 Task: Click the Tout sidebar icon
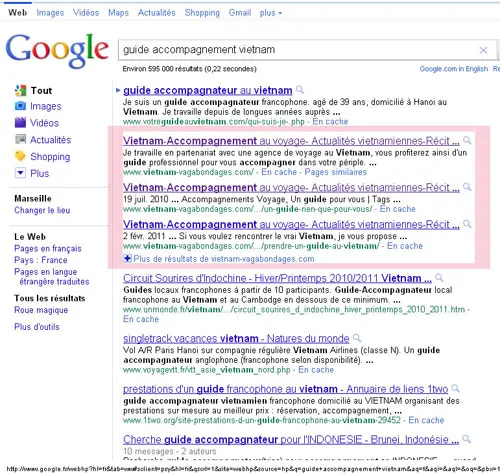[20, 90]
